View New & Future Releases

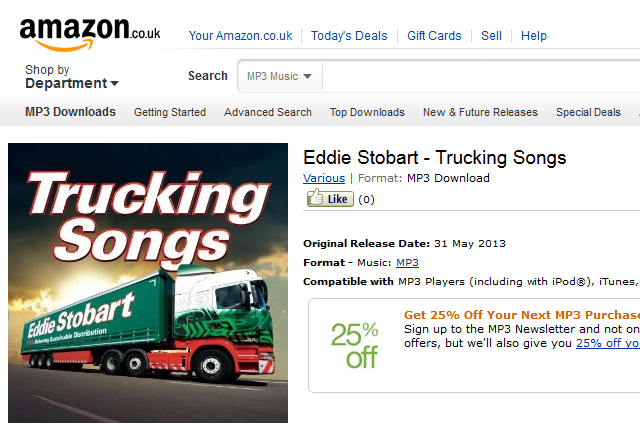480,112
